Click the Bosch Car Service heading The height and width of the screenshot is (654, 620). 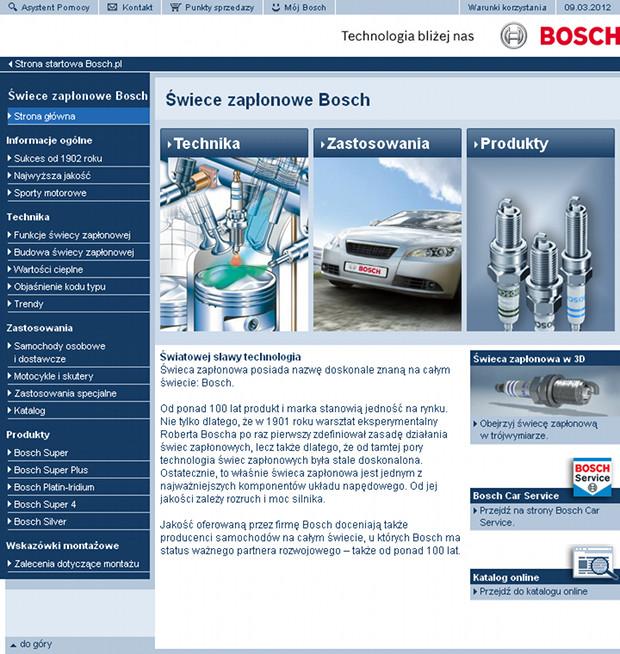pyautogui.click(x=516, y=496)
